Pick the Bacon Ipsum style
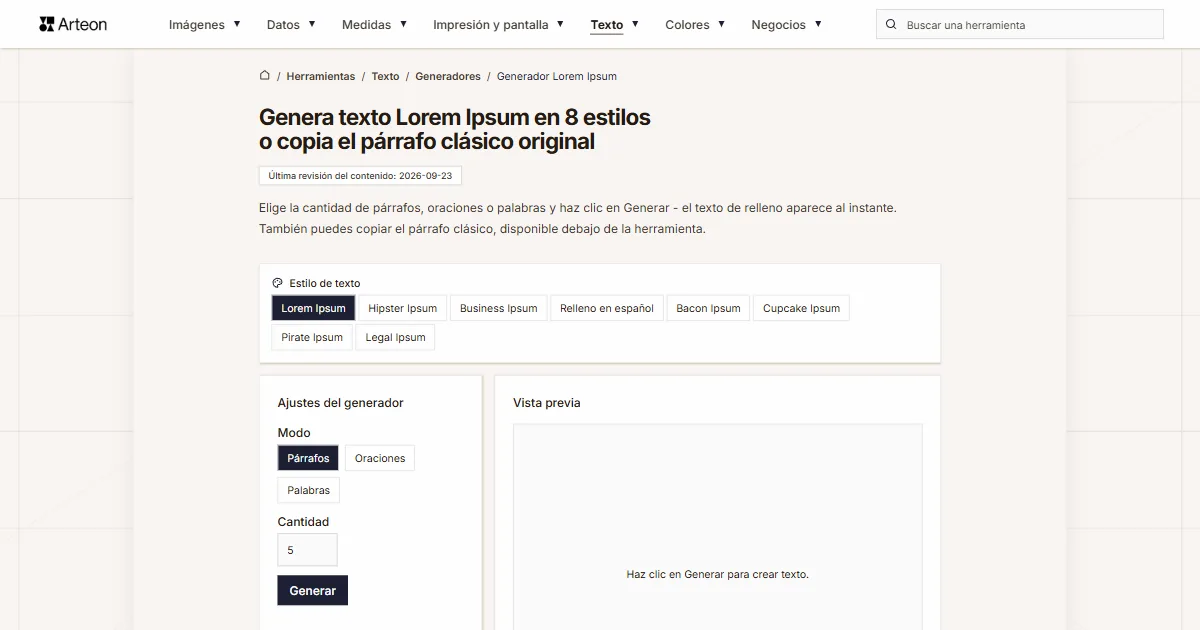The height and width of the screenshot is (630, 1200). click(708, 308)
